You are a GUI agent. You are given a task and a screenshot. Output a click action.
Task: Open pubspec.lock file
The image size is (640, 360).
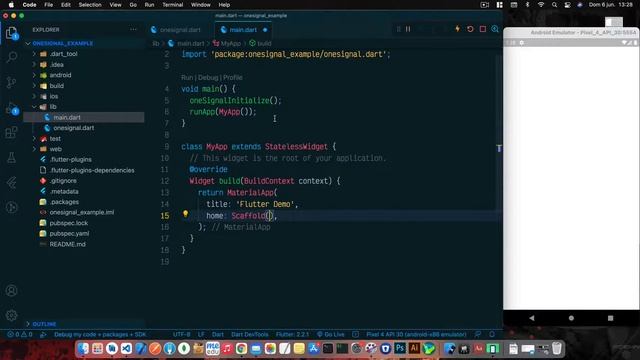click(69, 223)
